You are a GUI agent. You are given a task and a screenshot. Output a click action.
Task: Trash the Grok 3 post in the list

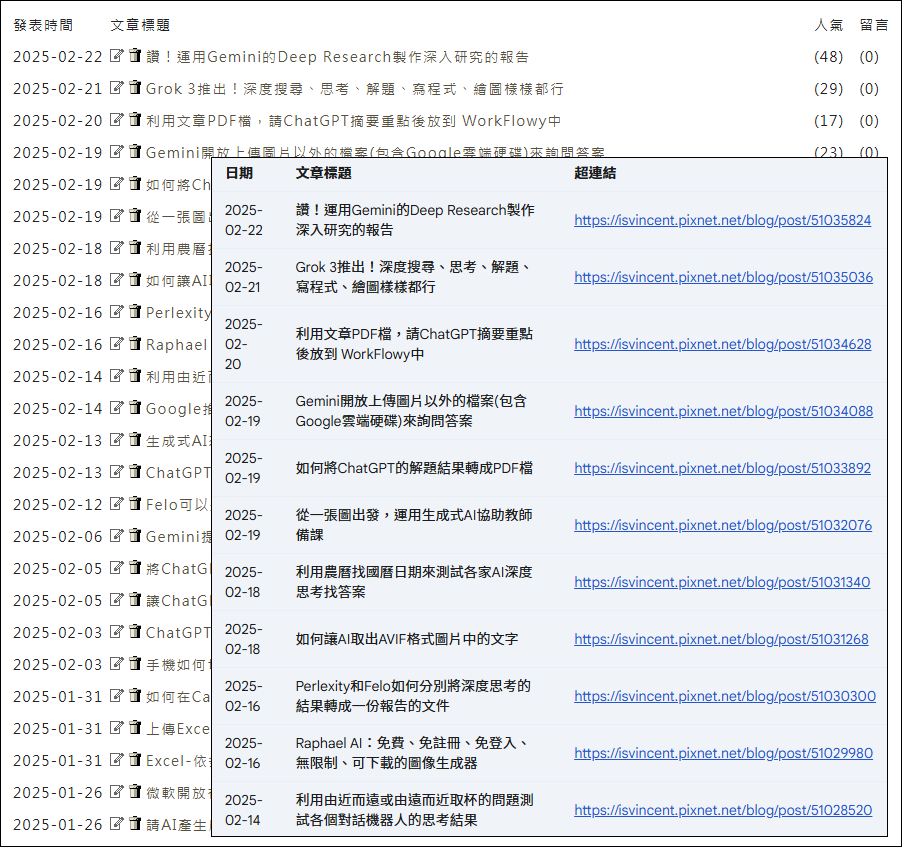(135, 88)
